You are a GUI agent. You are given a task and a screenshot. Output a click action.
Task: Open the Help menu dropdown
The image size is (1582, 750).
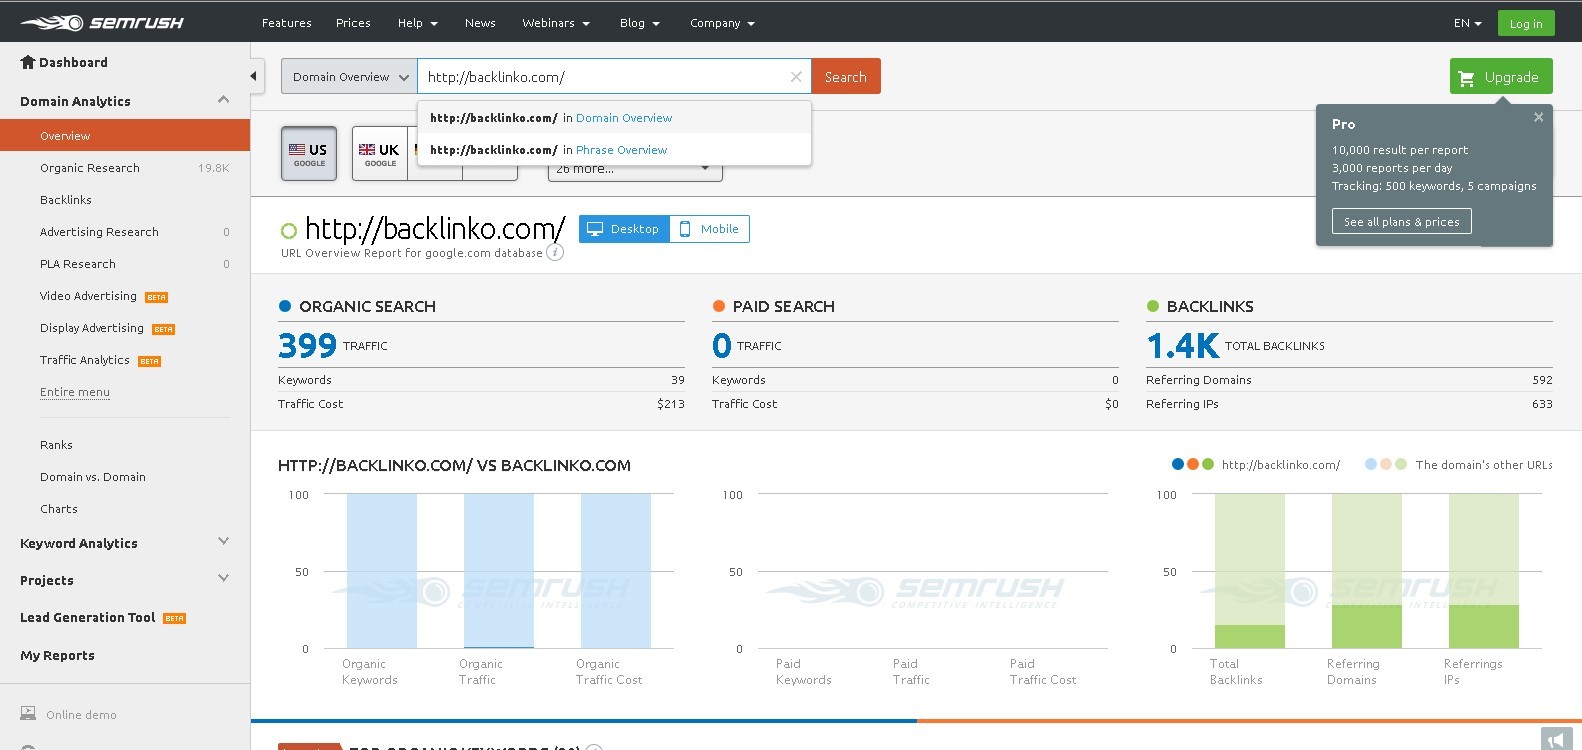[x=417, y=23]
